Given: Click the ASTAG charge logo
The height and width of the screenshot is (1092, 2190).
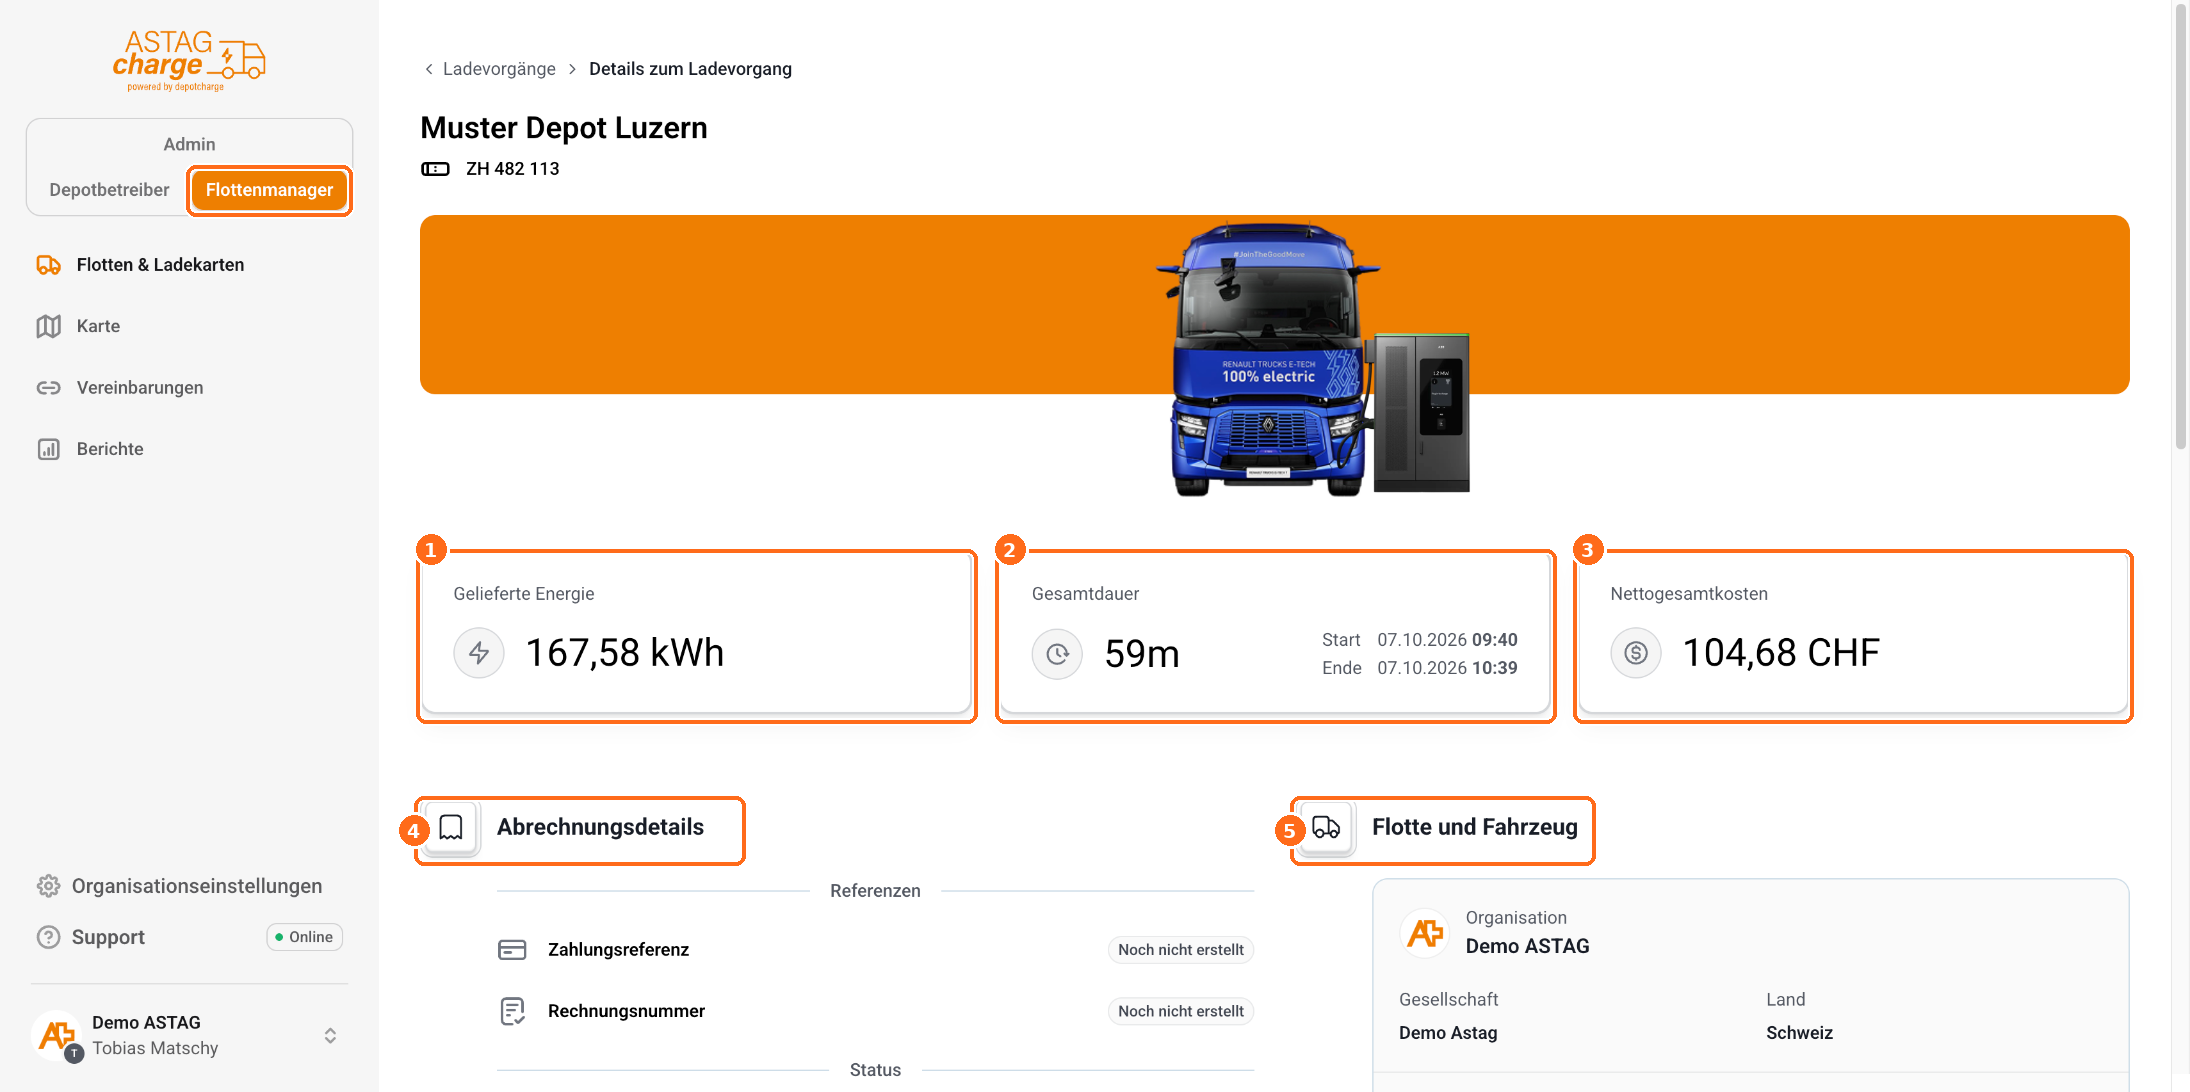Looking at the screenshot, I should [x=189, y=61].
